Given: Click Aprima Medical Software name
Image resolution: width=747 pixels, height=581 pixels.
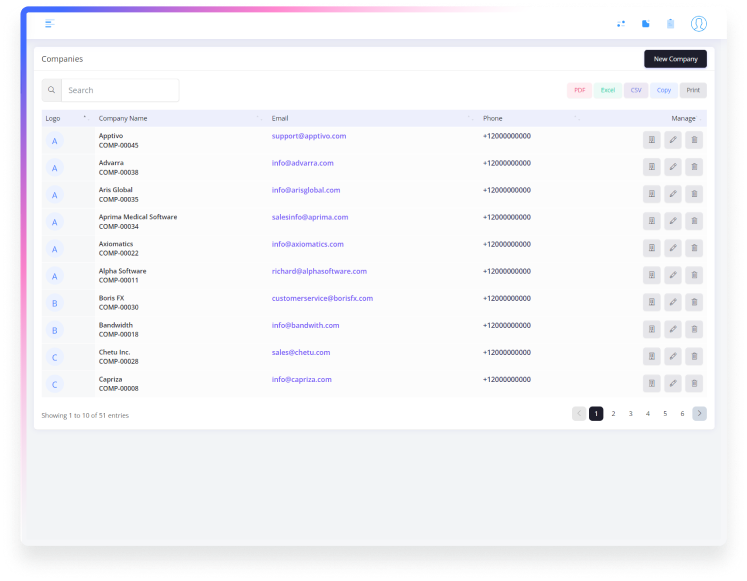Looking at the screenshot, I should tap(138, 217).
